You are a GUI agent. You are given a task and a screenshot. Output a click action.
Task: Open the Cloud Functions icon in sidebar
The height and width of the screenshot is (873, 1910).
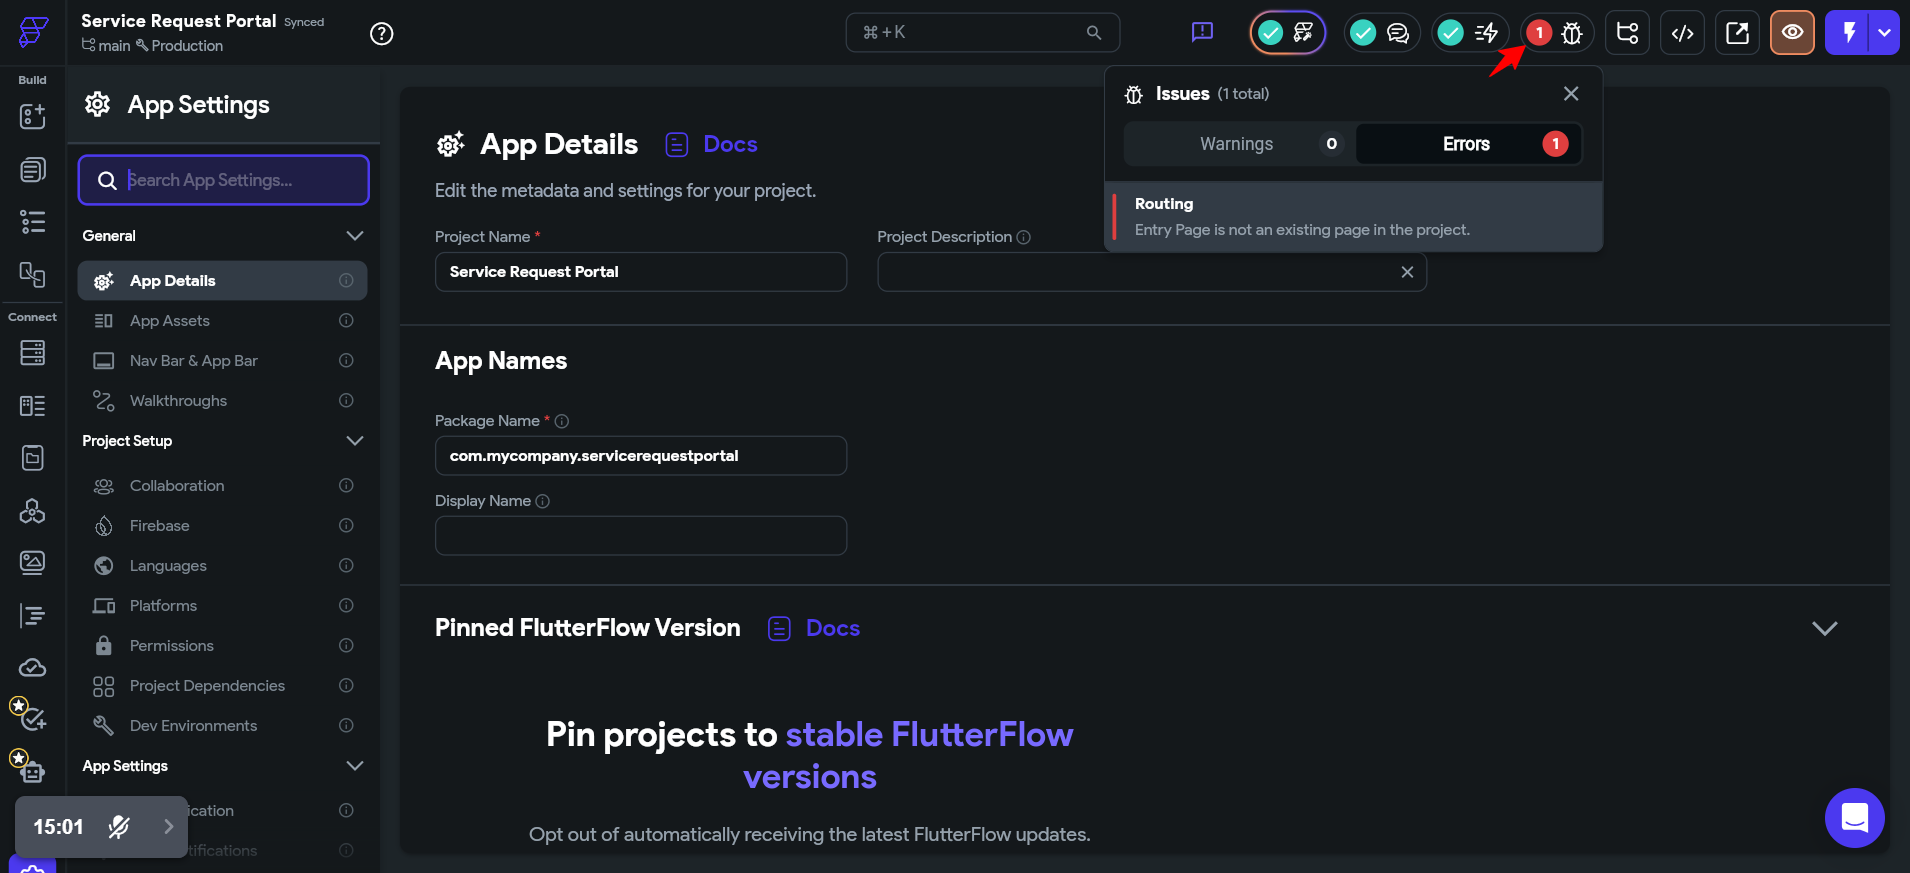click(x=33, y=668)
